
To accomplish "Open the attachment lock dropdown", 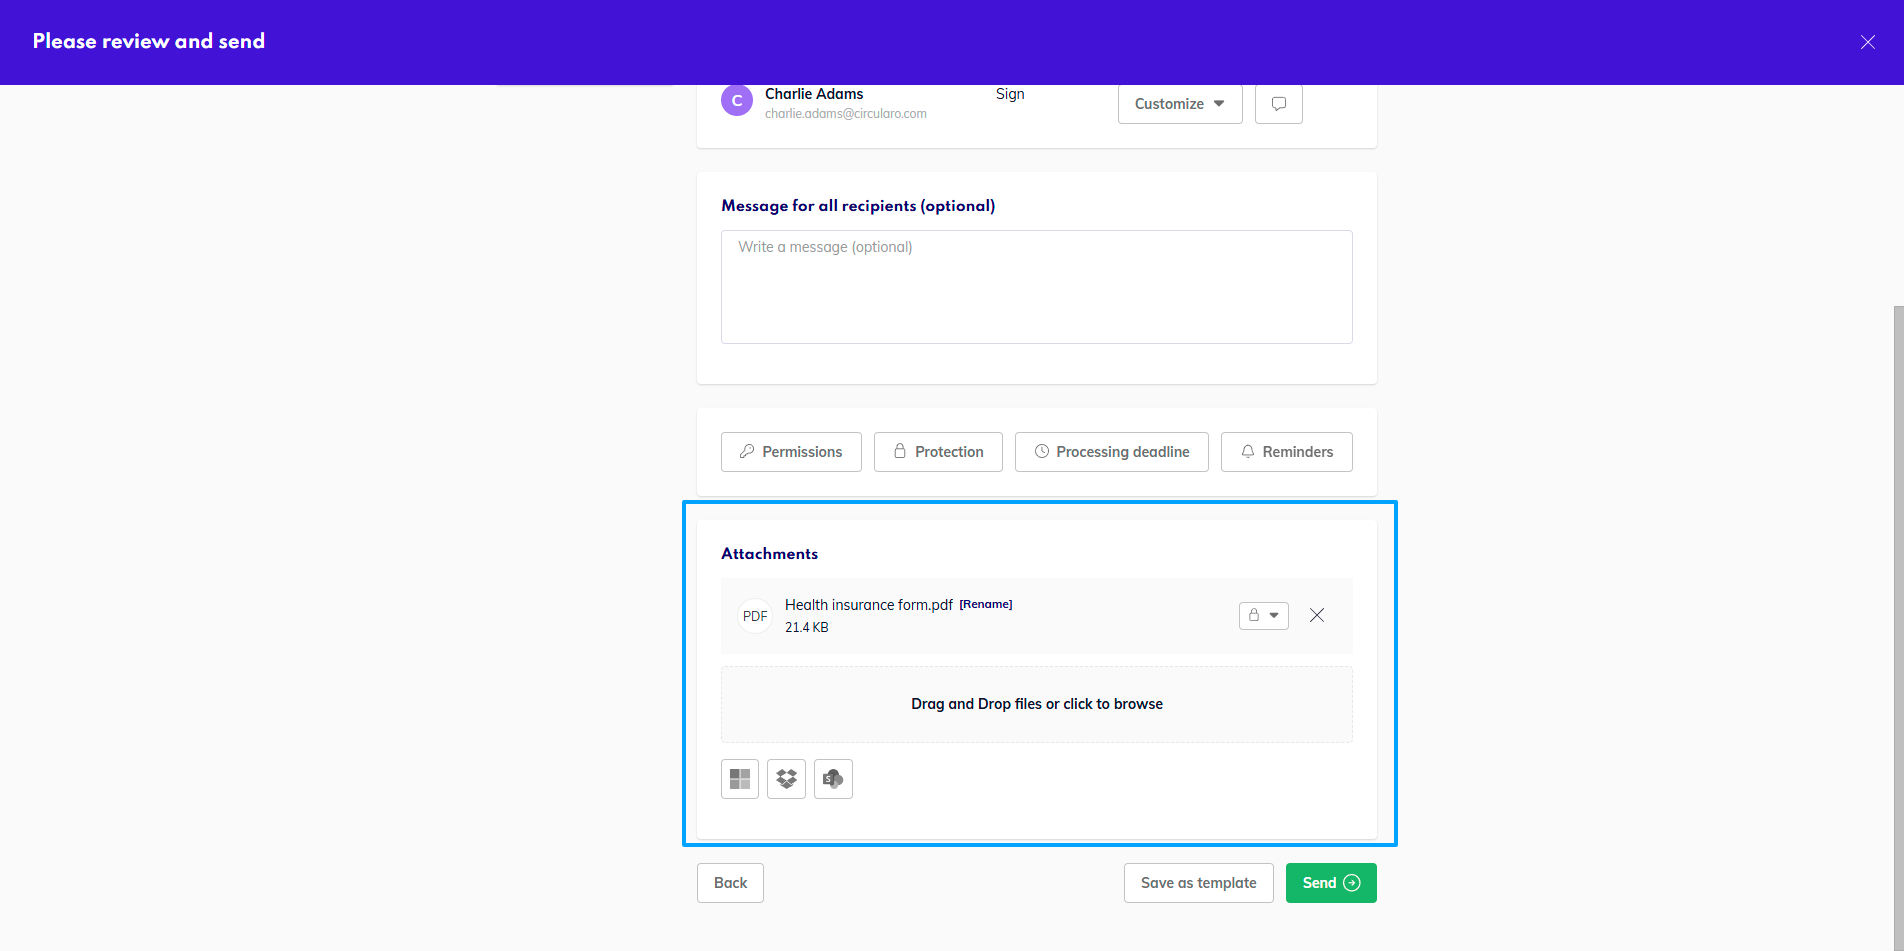I will [x=1263, y=615].
